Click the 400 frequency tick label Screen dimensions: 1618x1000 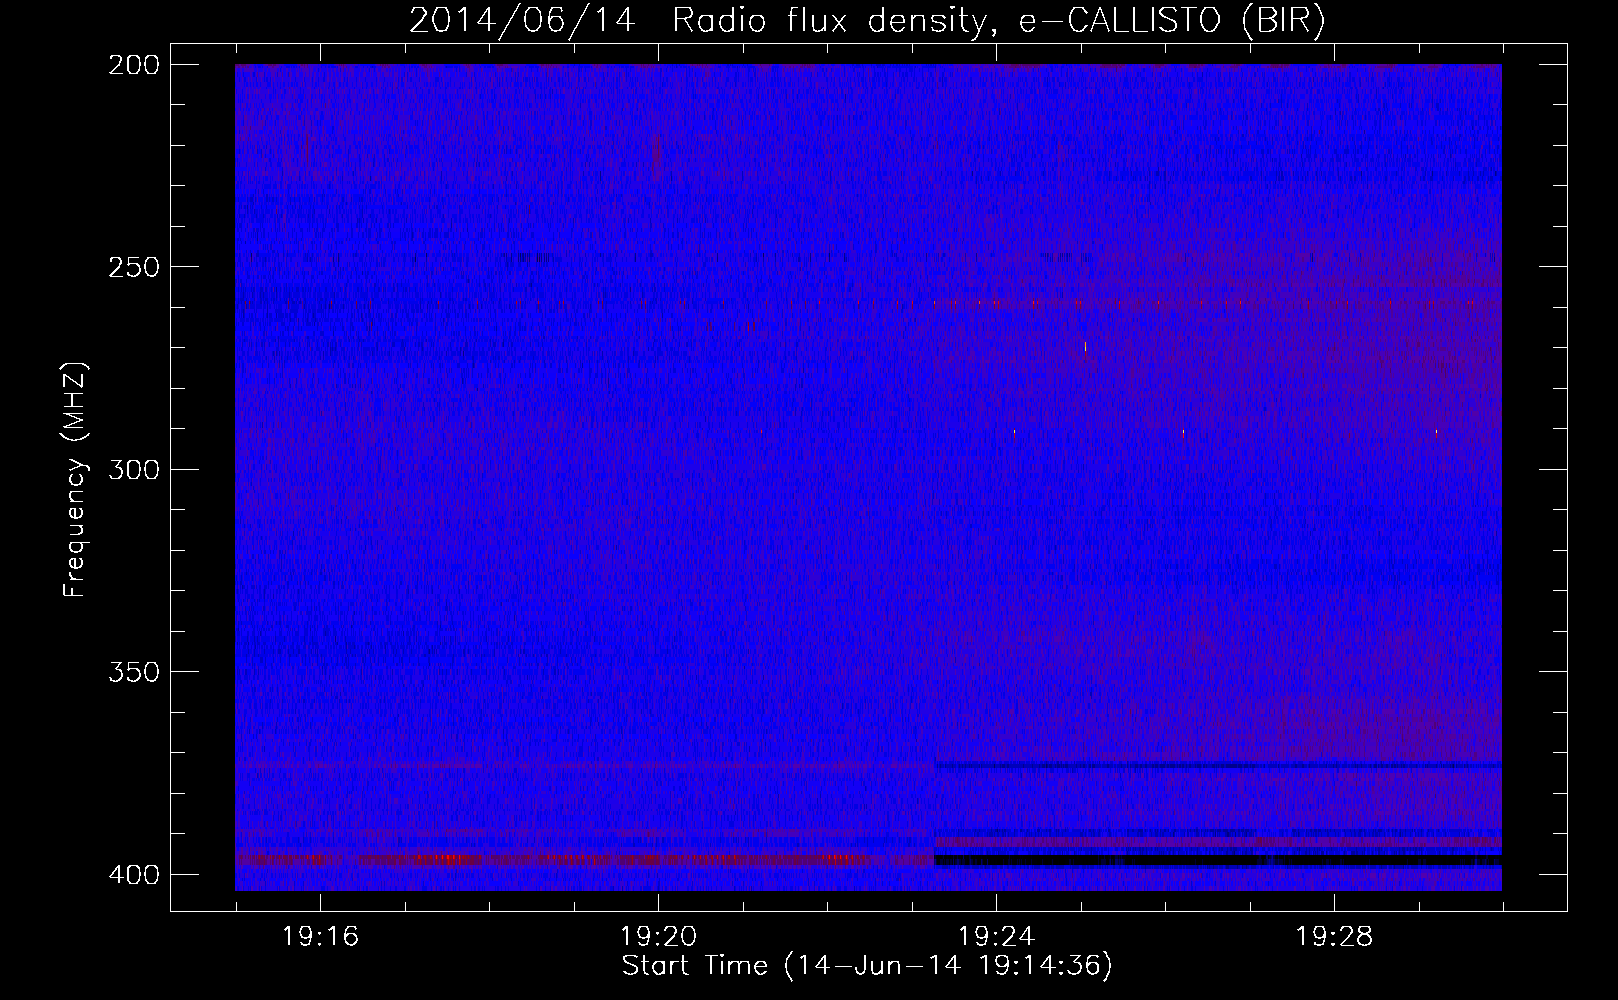point(134,874)
